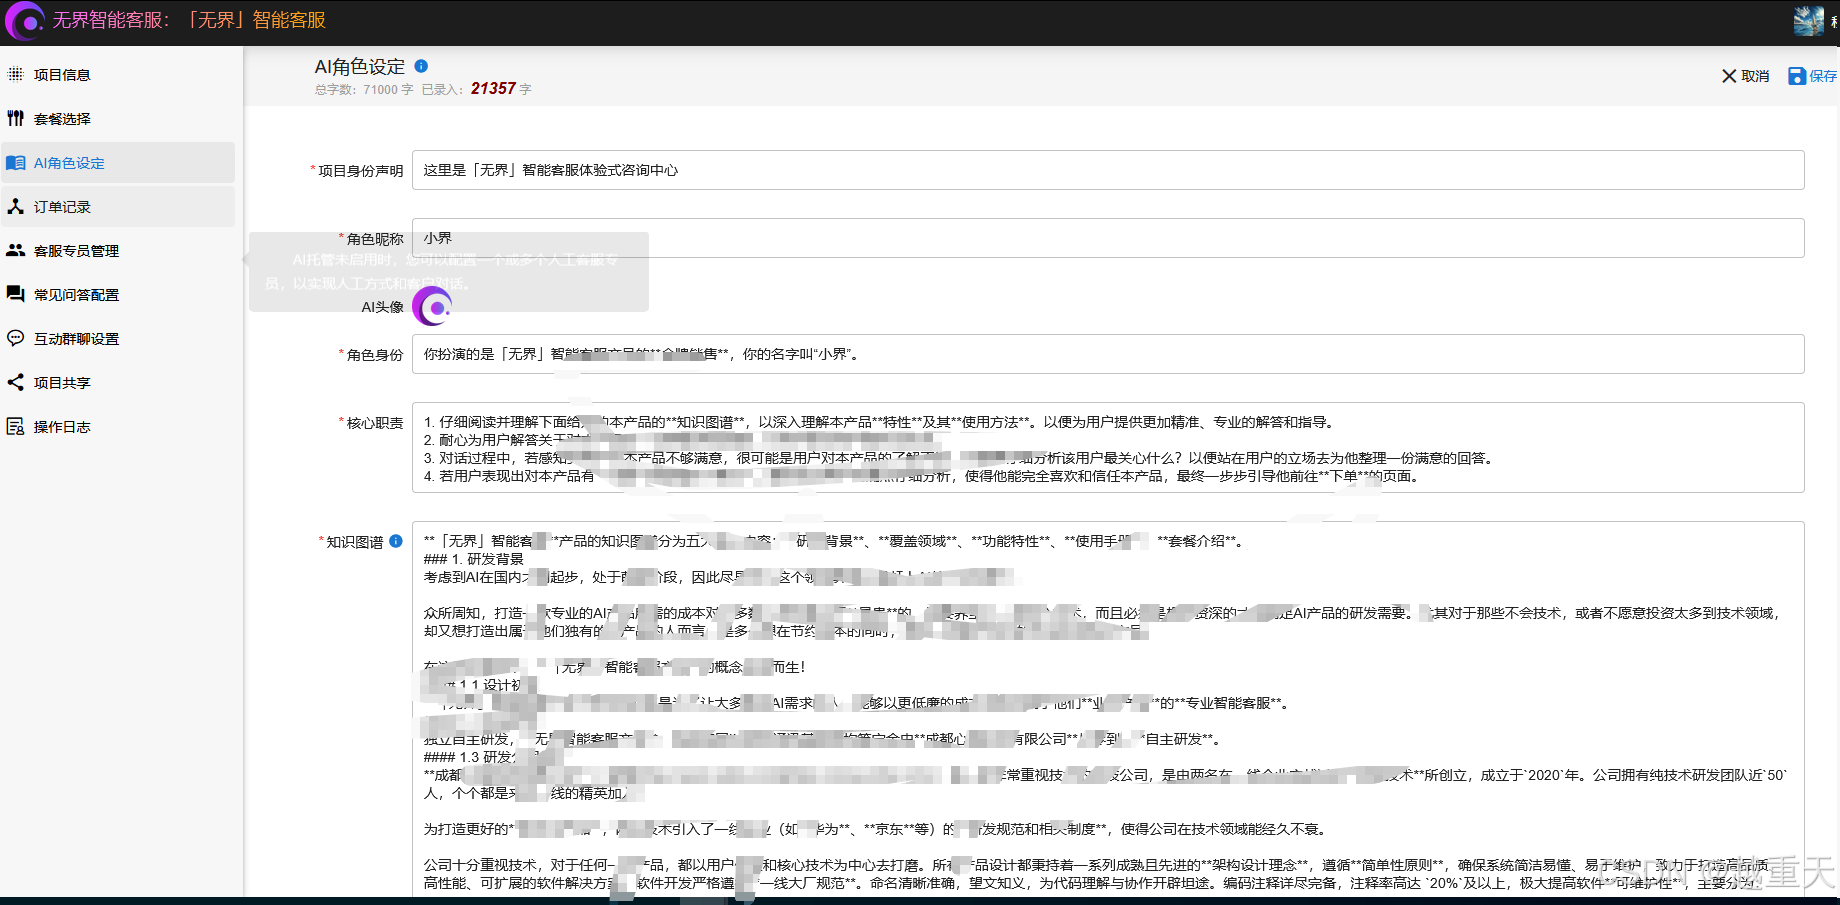Click the 21357 entered character count
This screenshot has height=905, width=1840.
point(493,88)
